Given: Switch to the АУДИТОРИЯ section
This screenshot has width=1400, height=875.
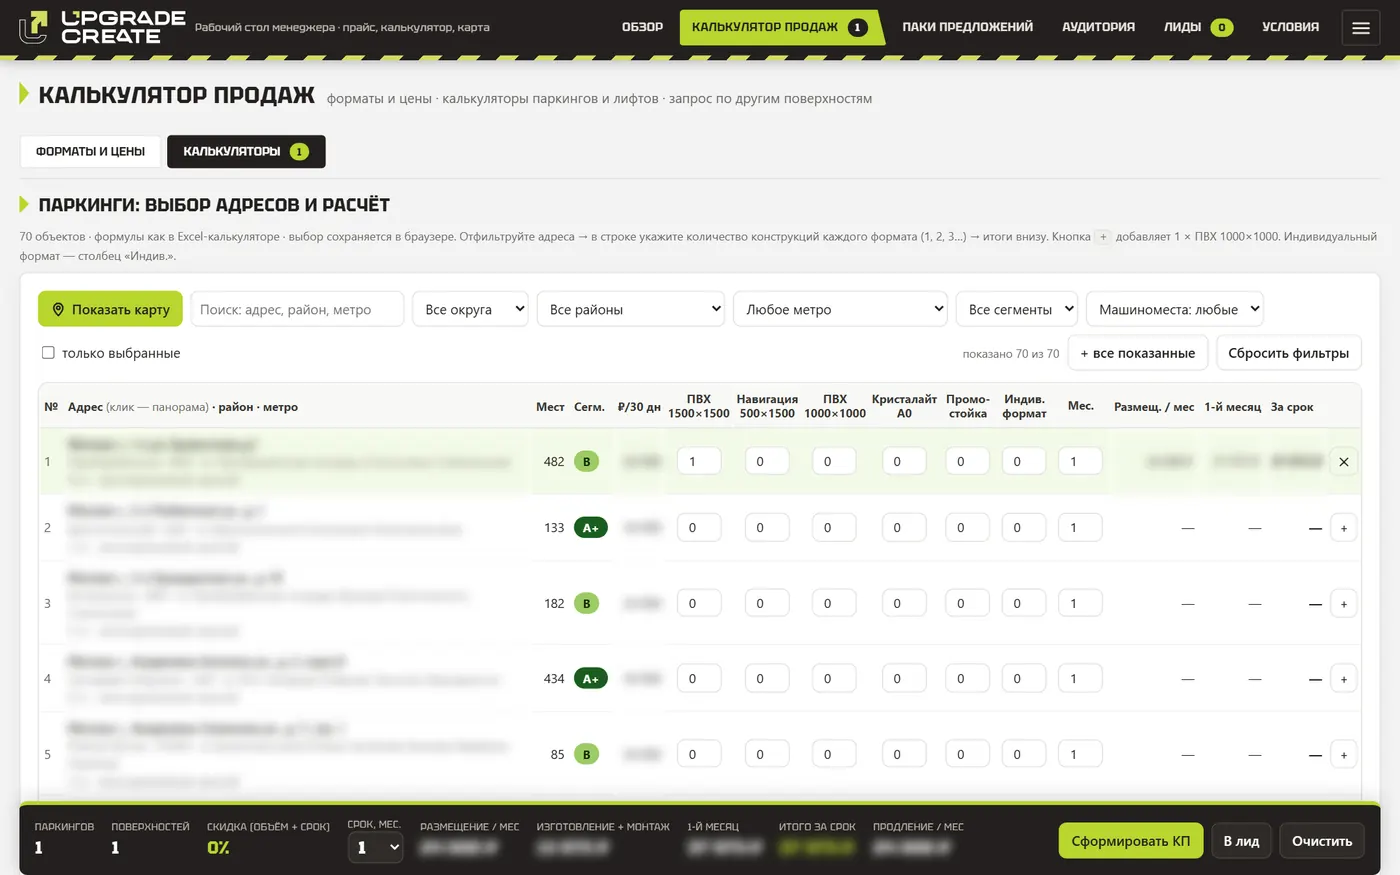Looking at the screenshot, I should point(1098,27).
